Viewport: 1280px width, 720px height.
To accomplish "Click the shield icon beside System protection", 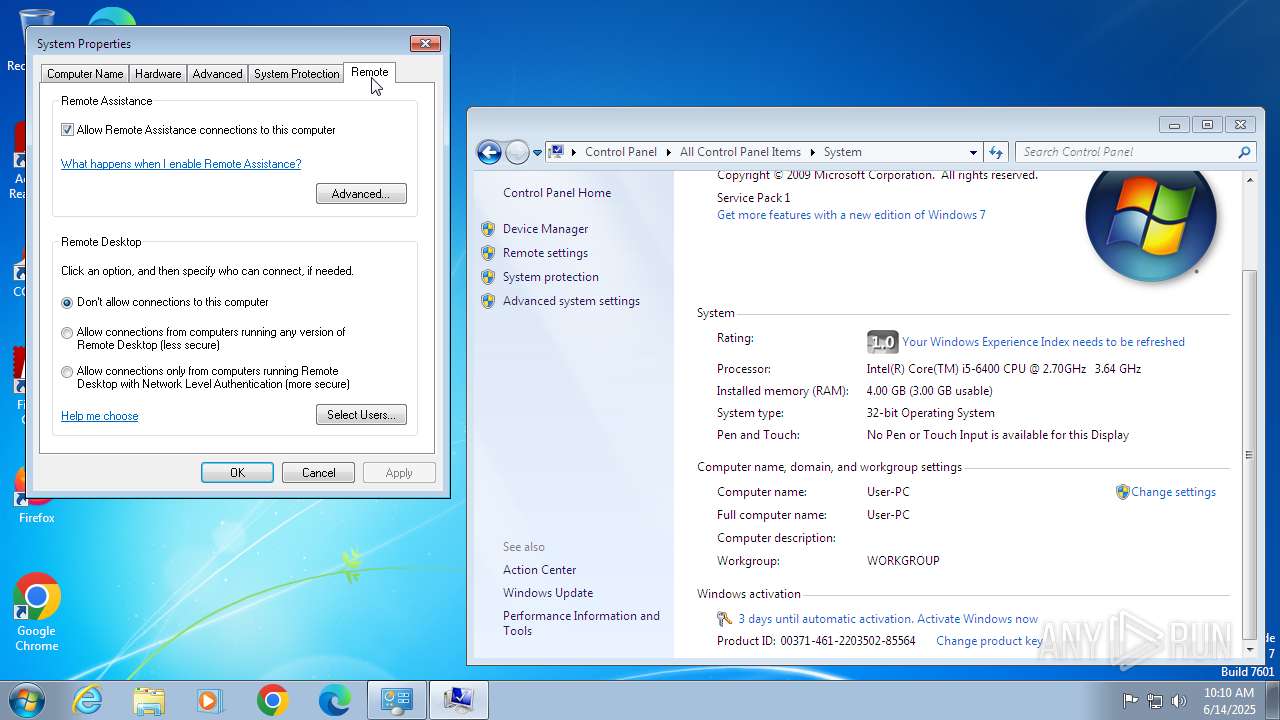I will [488, 277].
